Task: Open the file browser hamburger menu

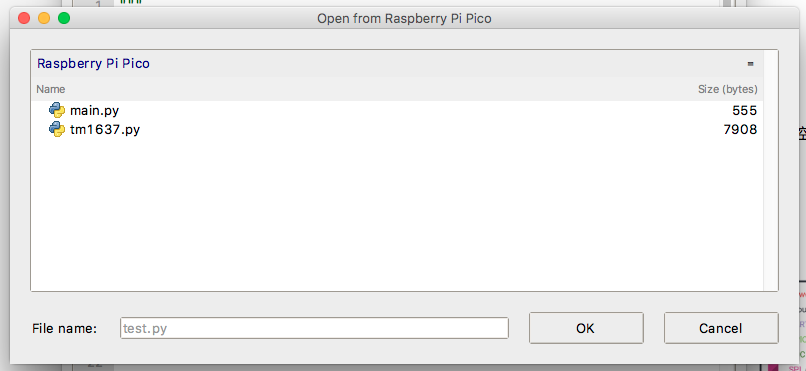Action: (x=750, y=64)
